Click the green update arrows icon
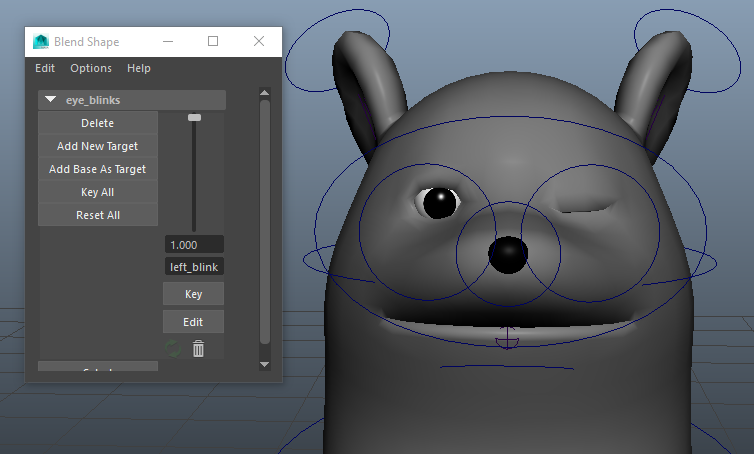Image resolution: width=754 pixels, height=454 pixels. click(173, 349)
